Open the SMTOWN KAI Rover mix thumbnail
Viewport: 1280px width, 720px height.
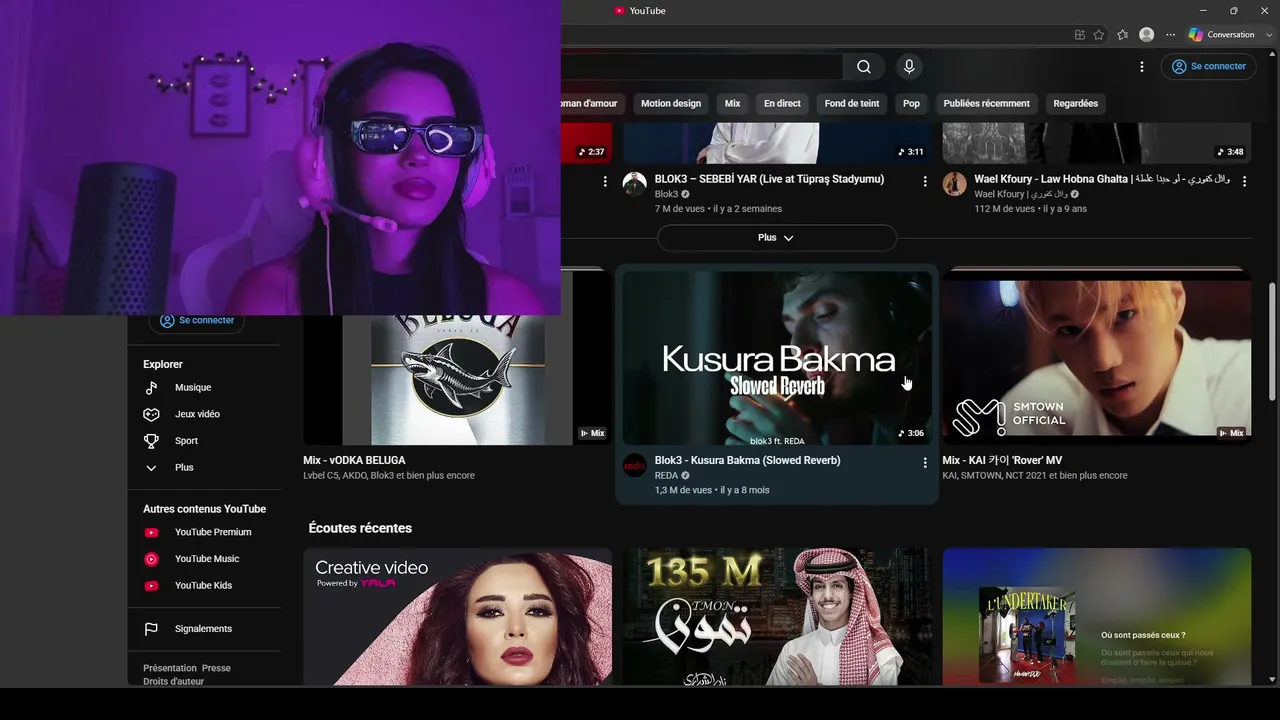pyautogui.click(x=1096, y=358)
